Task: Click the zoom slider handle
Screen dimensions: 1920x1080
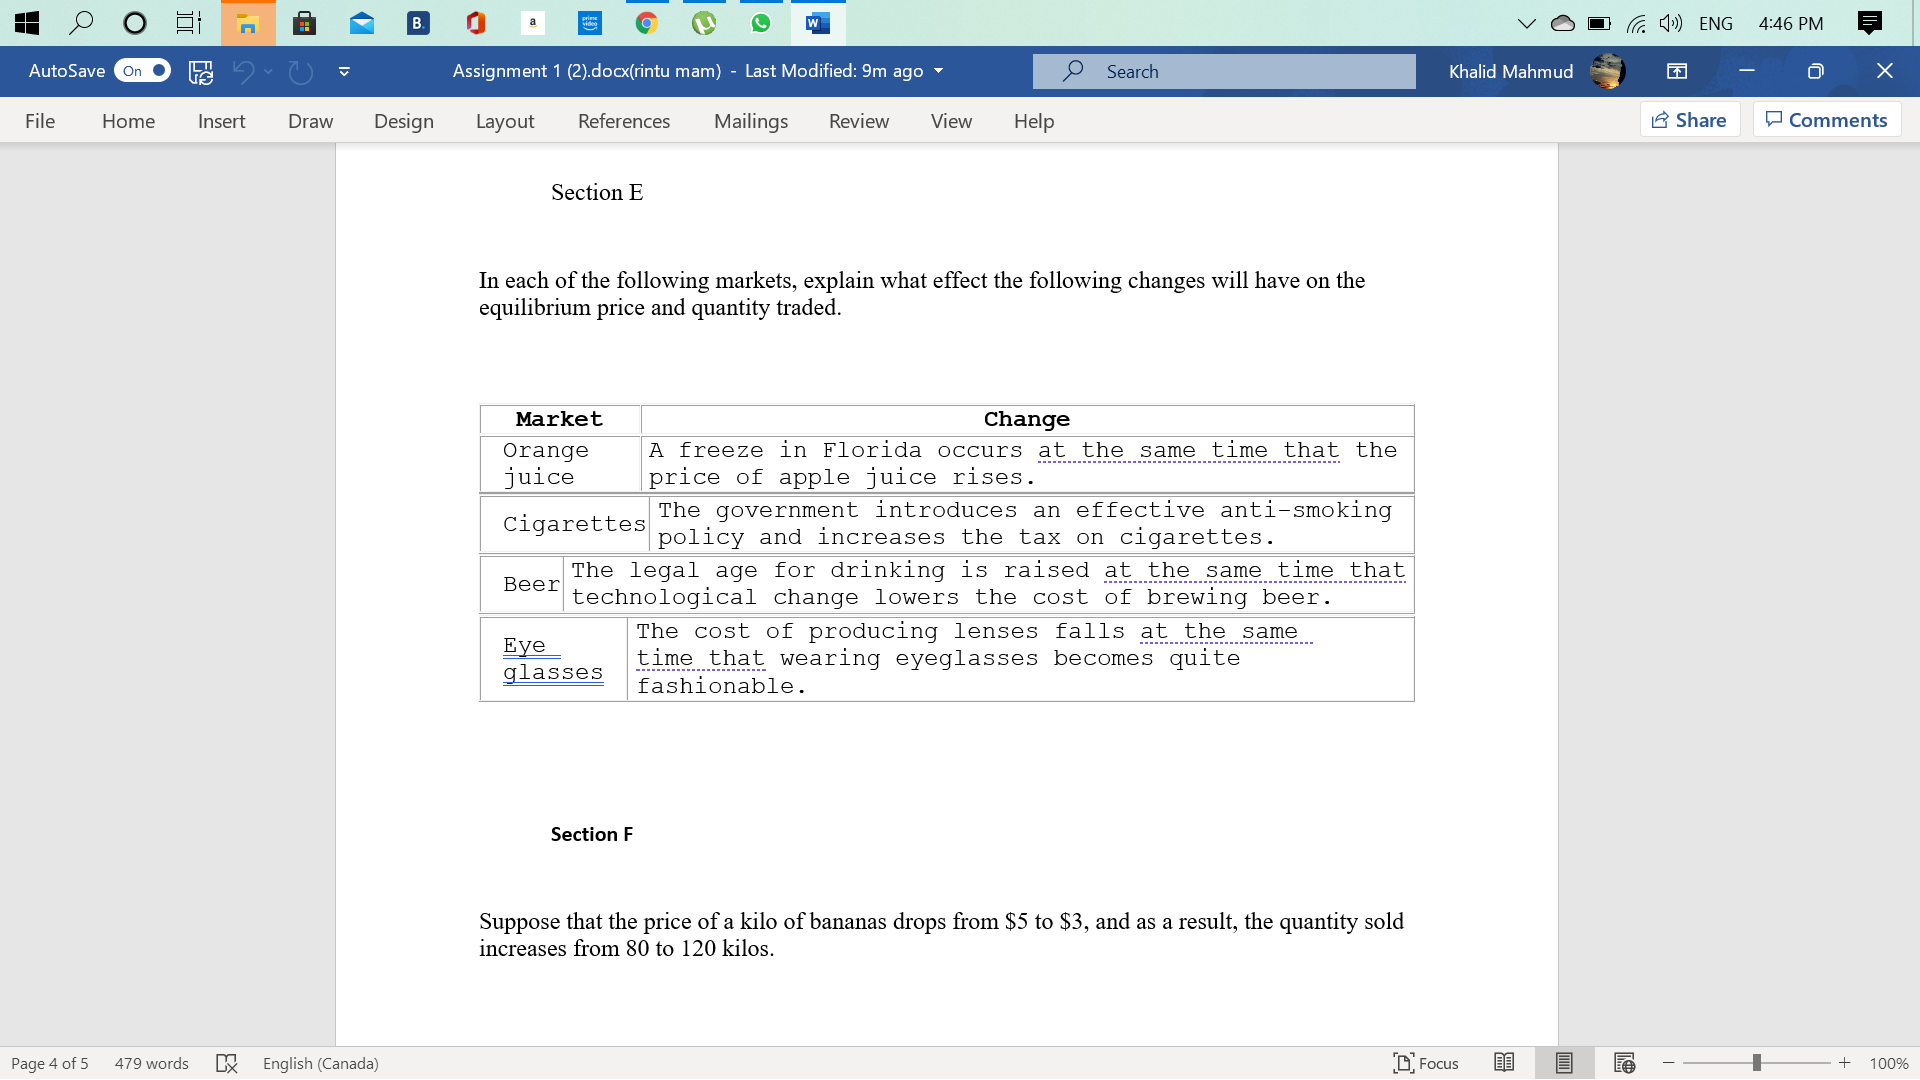Action: click(1756, 1063)
